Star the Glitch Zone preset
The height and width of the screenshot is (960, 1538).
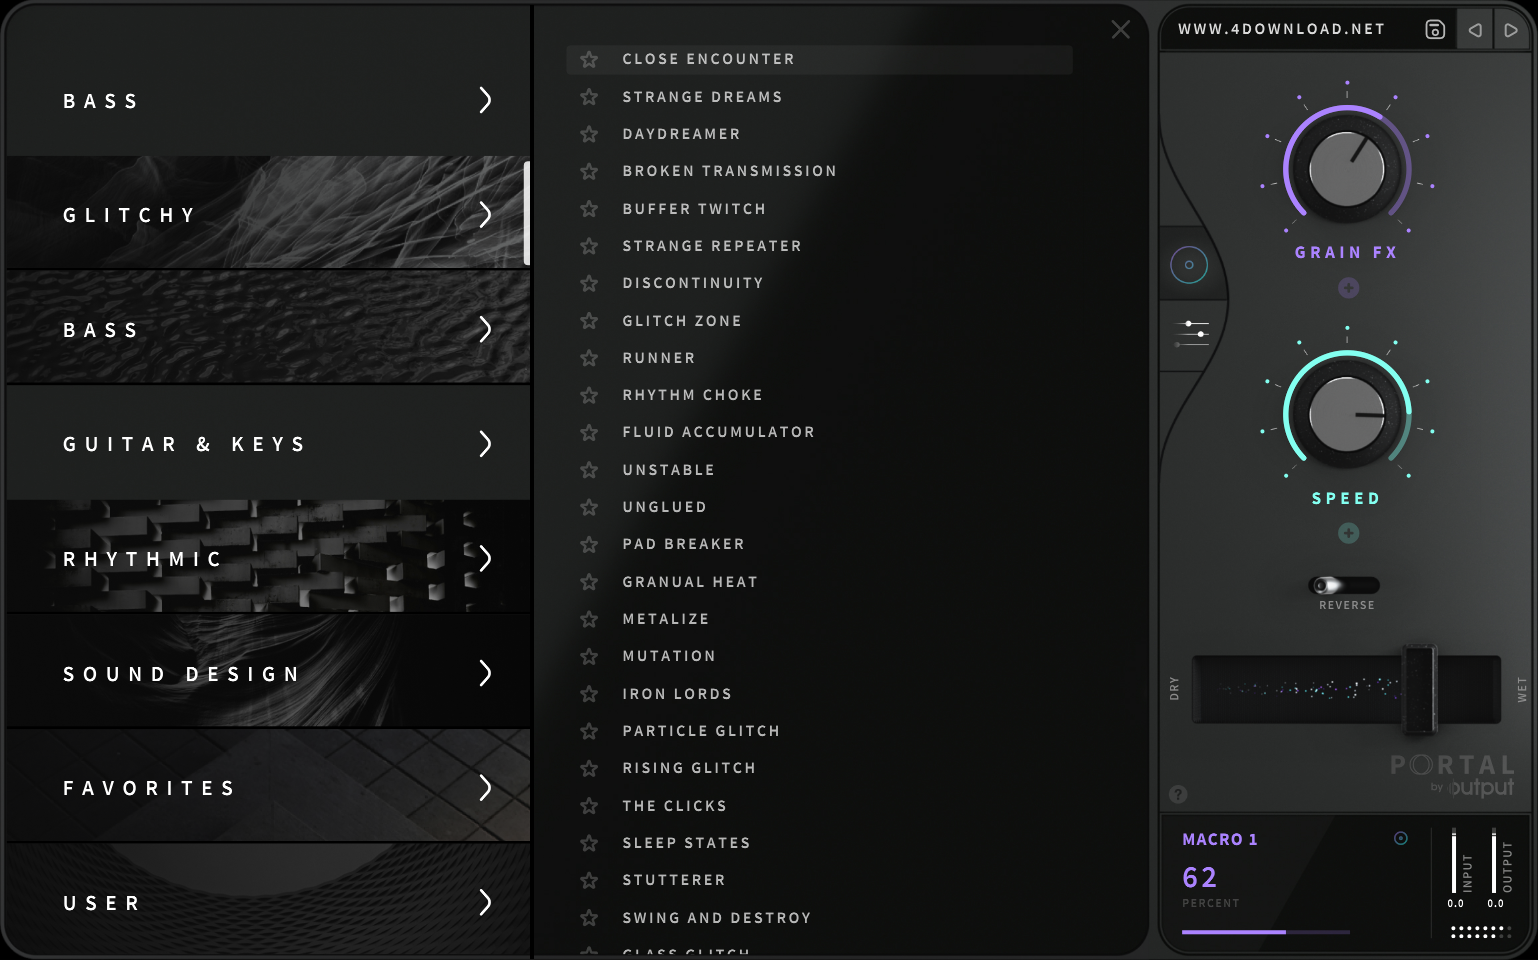[589, 321]
